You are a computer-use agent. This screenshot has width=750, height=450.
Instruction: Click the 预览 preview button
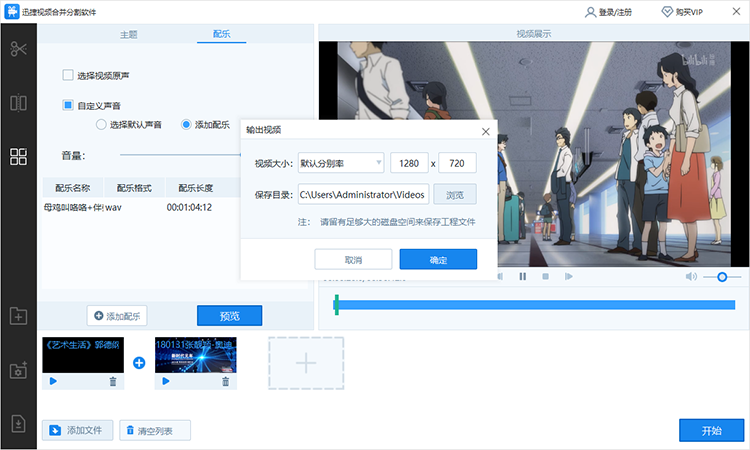pos(230,316)
